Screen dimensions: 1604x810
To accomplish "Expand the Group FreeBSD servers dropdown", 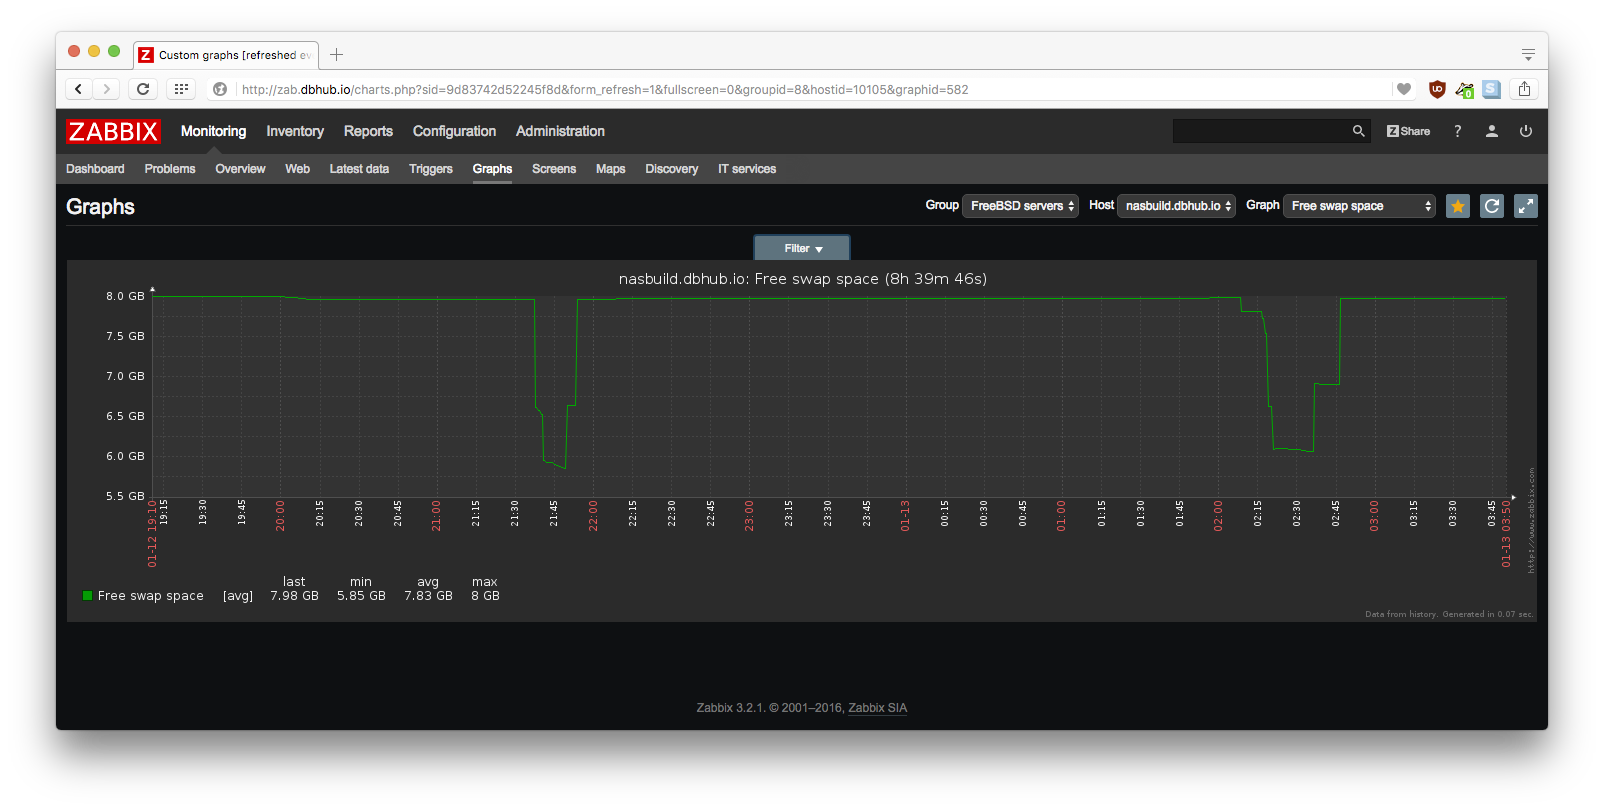I will click(x=1020, y=206).
